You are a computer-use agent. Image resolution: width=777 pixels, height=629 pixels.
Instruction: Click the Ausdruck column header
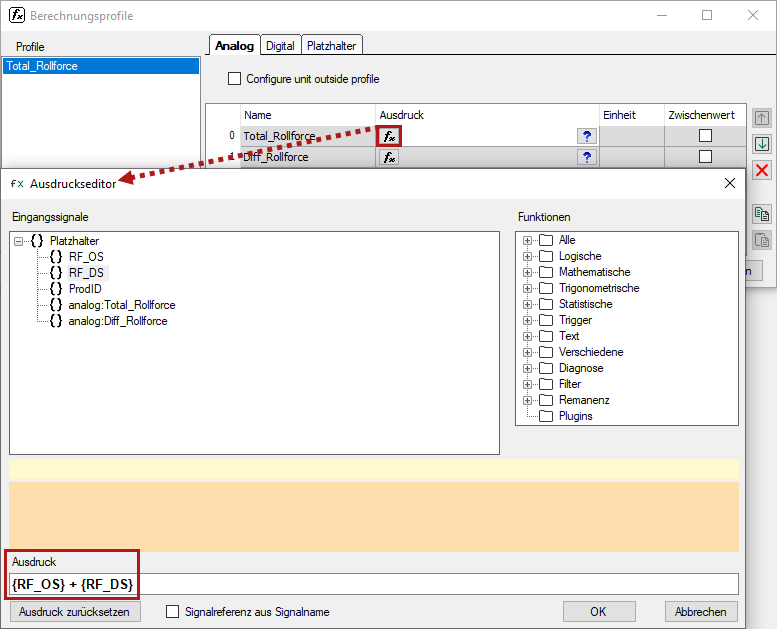pos(487,115)
